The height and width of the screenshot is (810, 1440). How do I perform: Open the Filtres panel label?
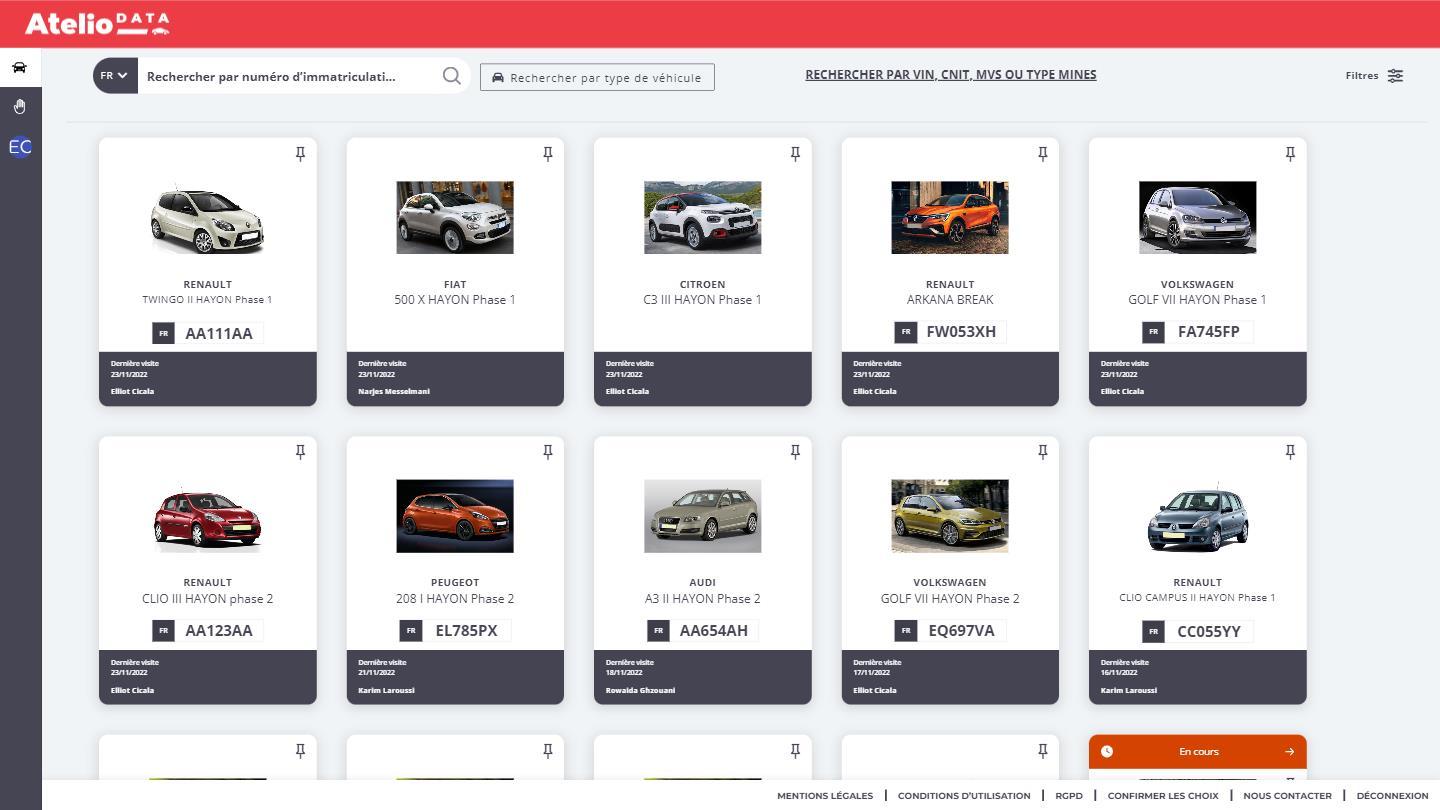point(1362,76)
